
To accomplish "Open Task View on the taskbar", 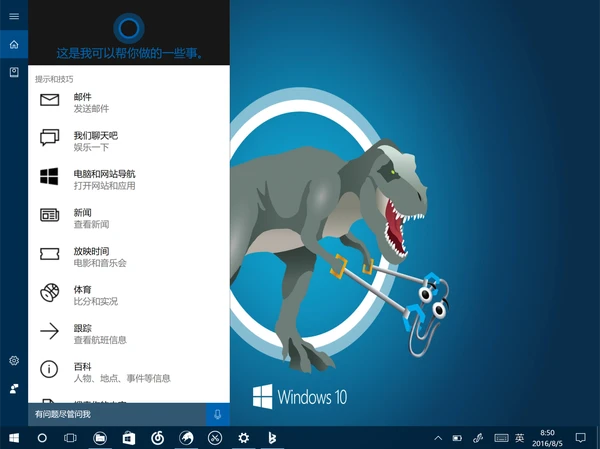I will (x=70, y=438).
